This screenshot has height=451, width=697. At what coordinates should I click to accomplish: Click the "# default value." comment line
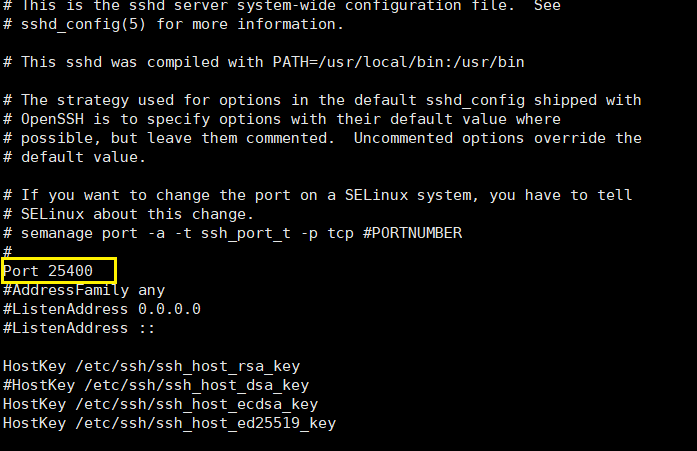(75, 157)
